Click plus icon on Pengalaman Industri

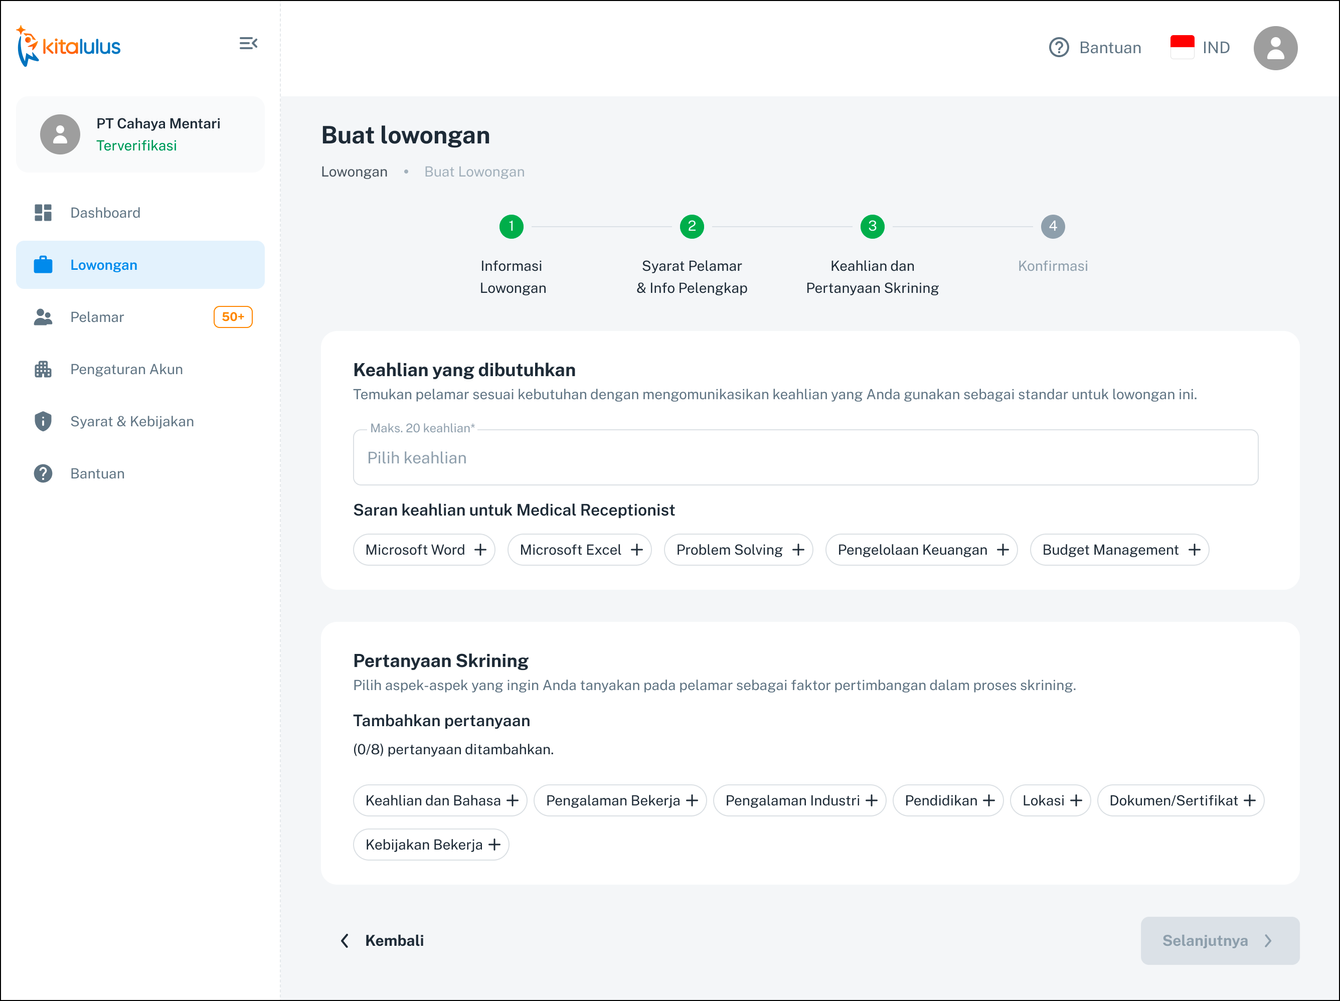(x=871, y=801)
